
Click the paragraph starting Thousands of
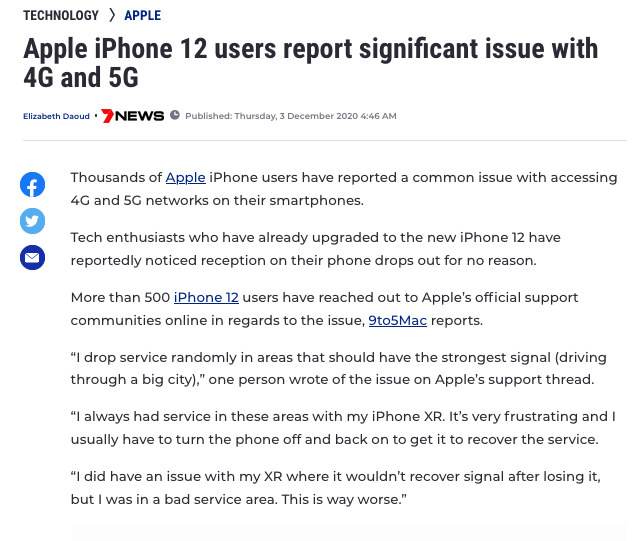(x=344, y=189)
